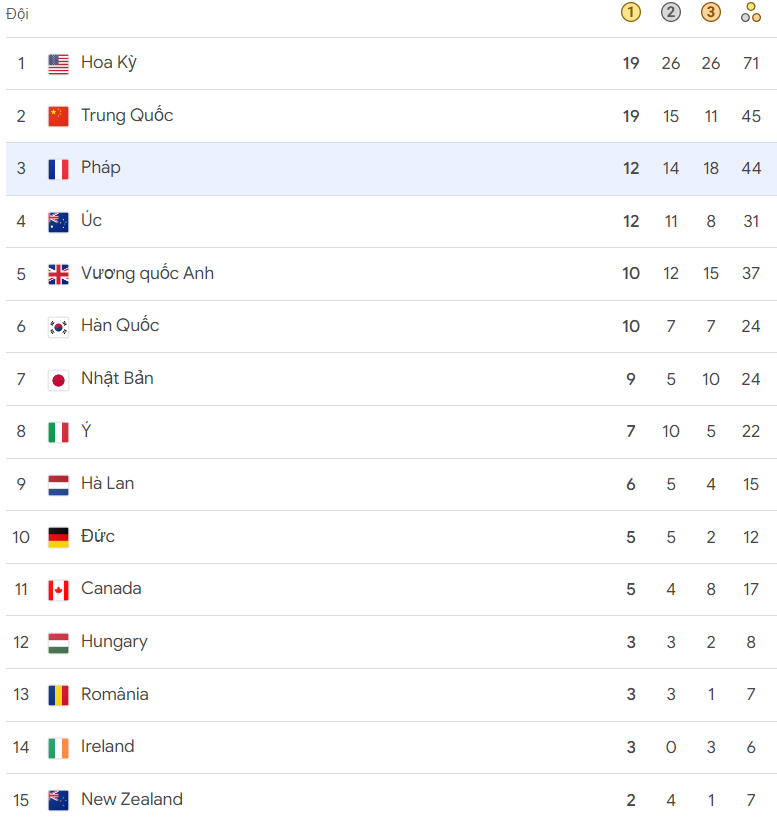Select the Hungary team name
Screen dimensions: 777x825
tap(114, 642)
